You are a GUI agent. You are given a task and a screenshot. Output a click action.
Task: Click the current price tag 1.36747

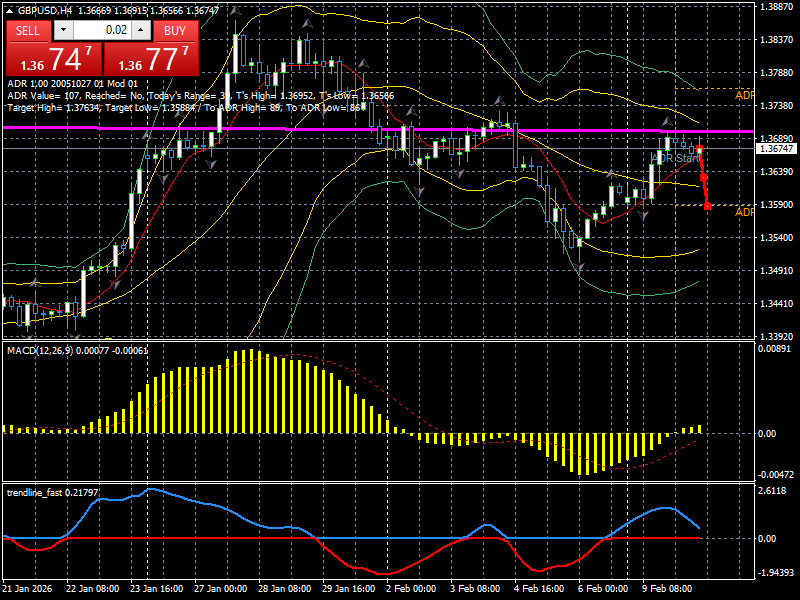pyautogui.click(x=776, y=148)
